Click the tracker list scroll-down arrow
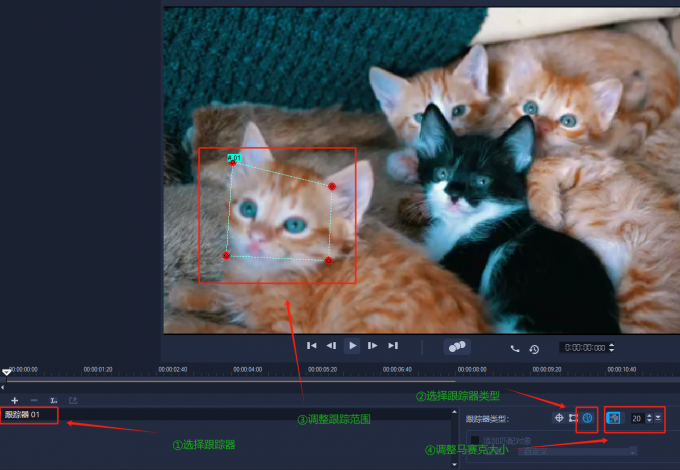Image resolution: width=680 pixels, height=470 pixels. 454,464
